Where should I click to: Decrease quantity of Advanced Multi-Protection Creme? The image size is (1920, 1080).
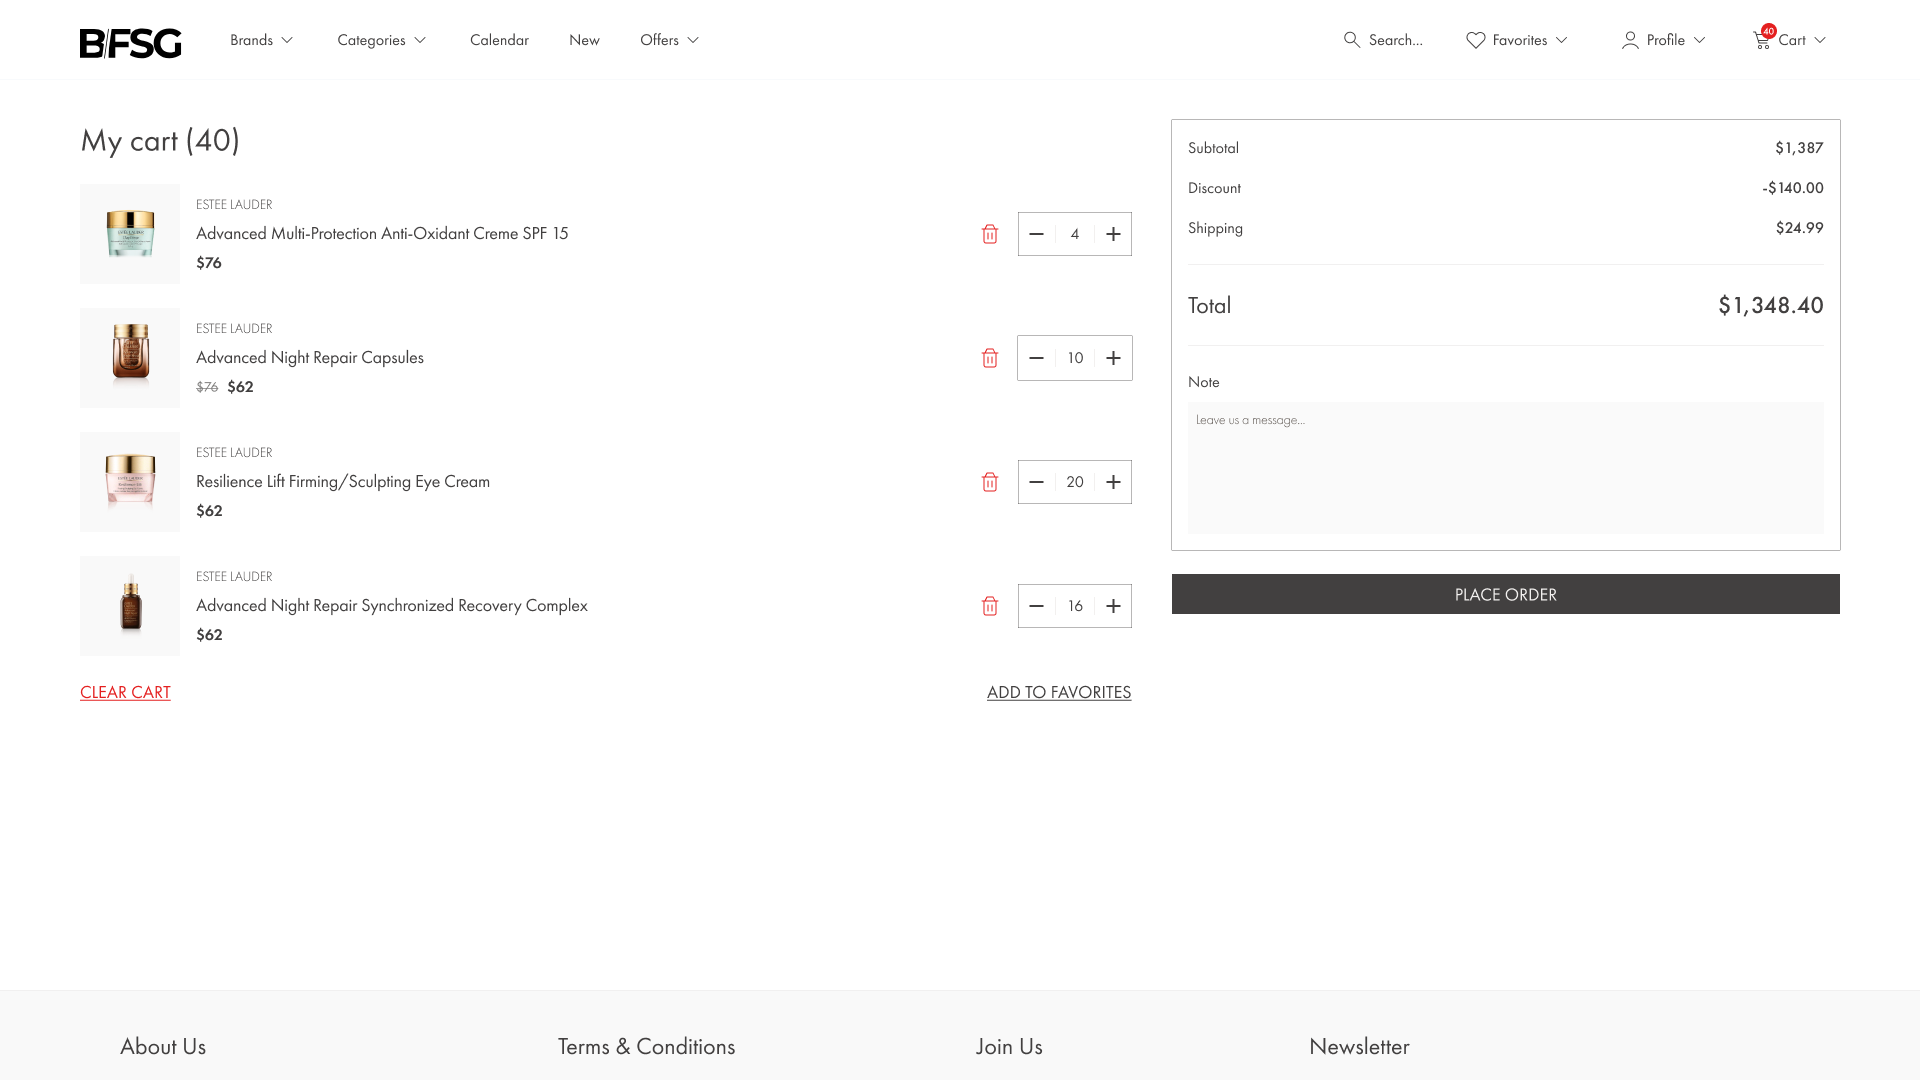coord(1037,234)
